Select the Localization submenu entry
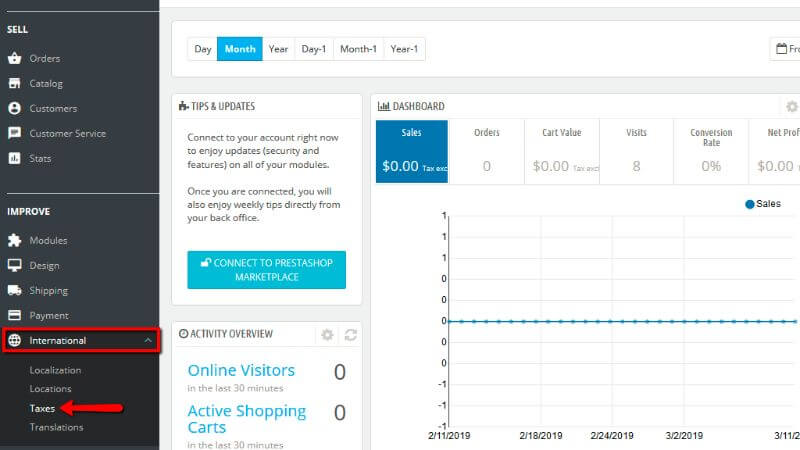Viewport: 800px width, 450px height. (x=55, y=370)
